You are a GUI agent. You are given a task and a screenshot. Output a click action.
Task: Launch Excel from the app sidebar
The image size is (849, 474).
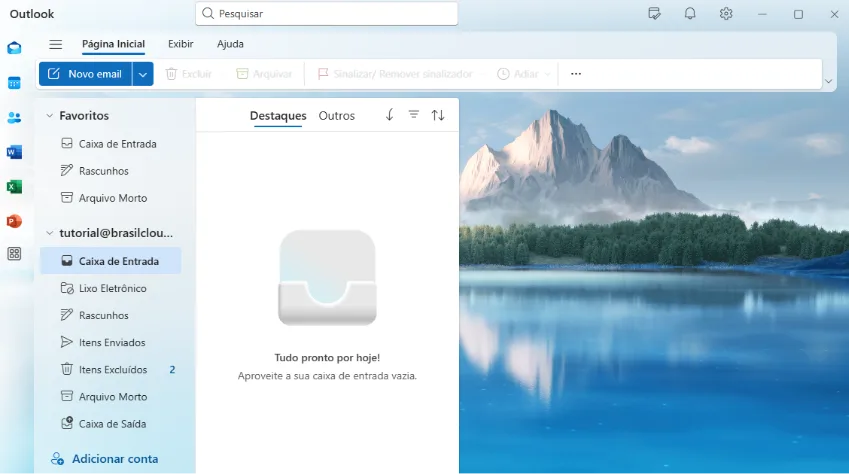click(14, 187)
